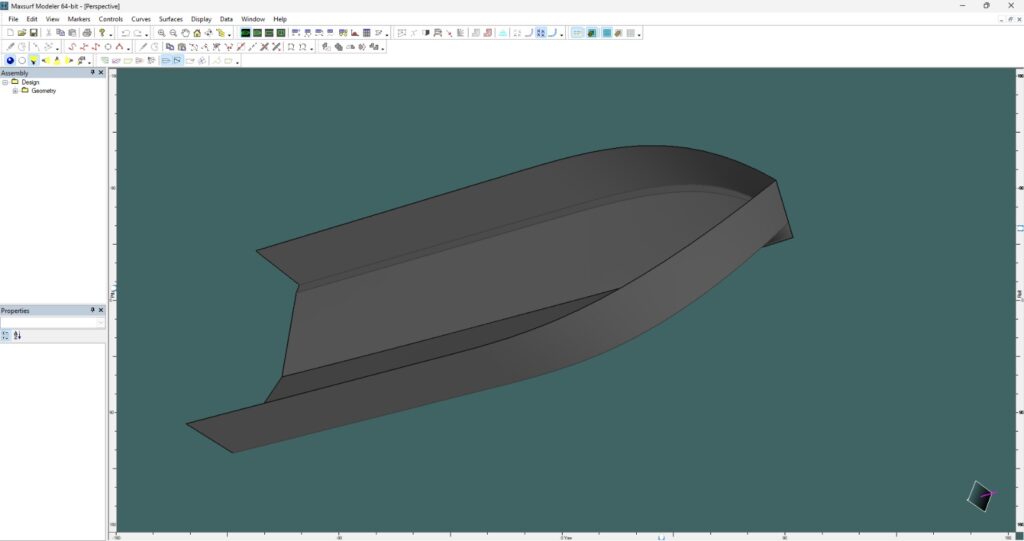Click the New design icon
This screenshot has width=1024, height=541.
pyautogui.click(x=10, y=33)
